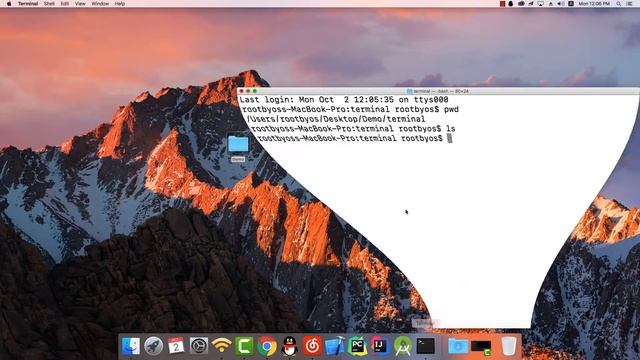The height and width of the screenshot is (360, 640).
Task: Open the Apple menu
Action: 9,4
